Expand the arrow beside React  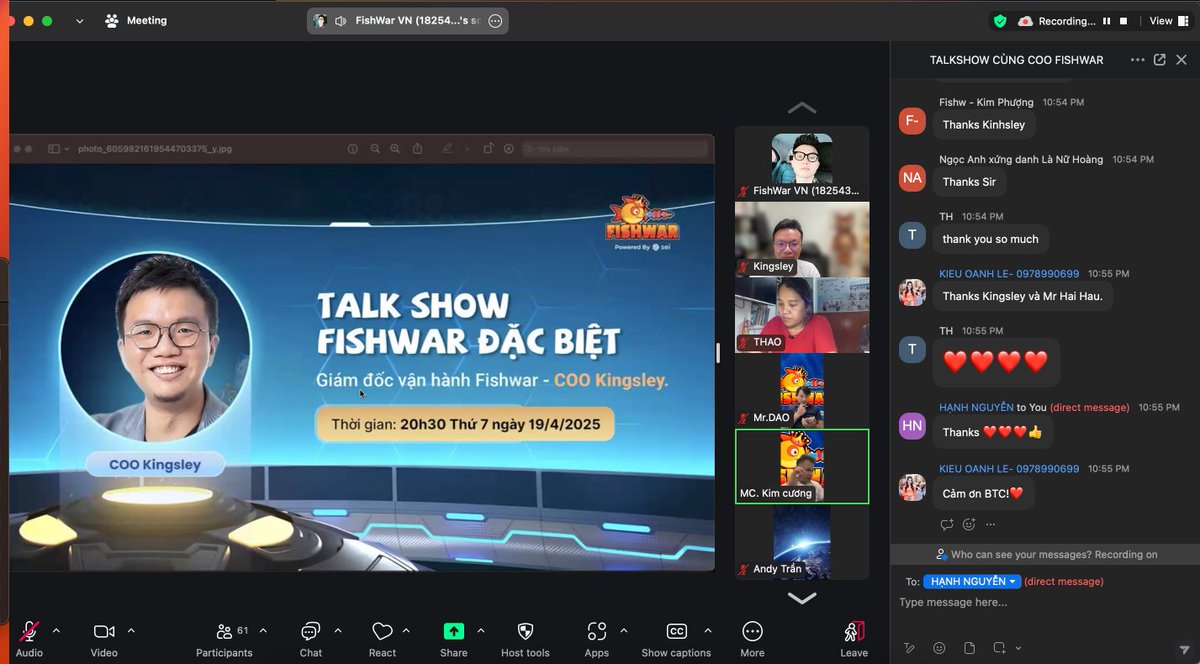point(406,631)
